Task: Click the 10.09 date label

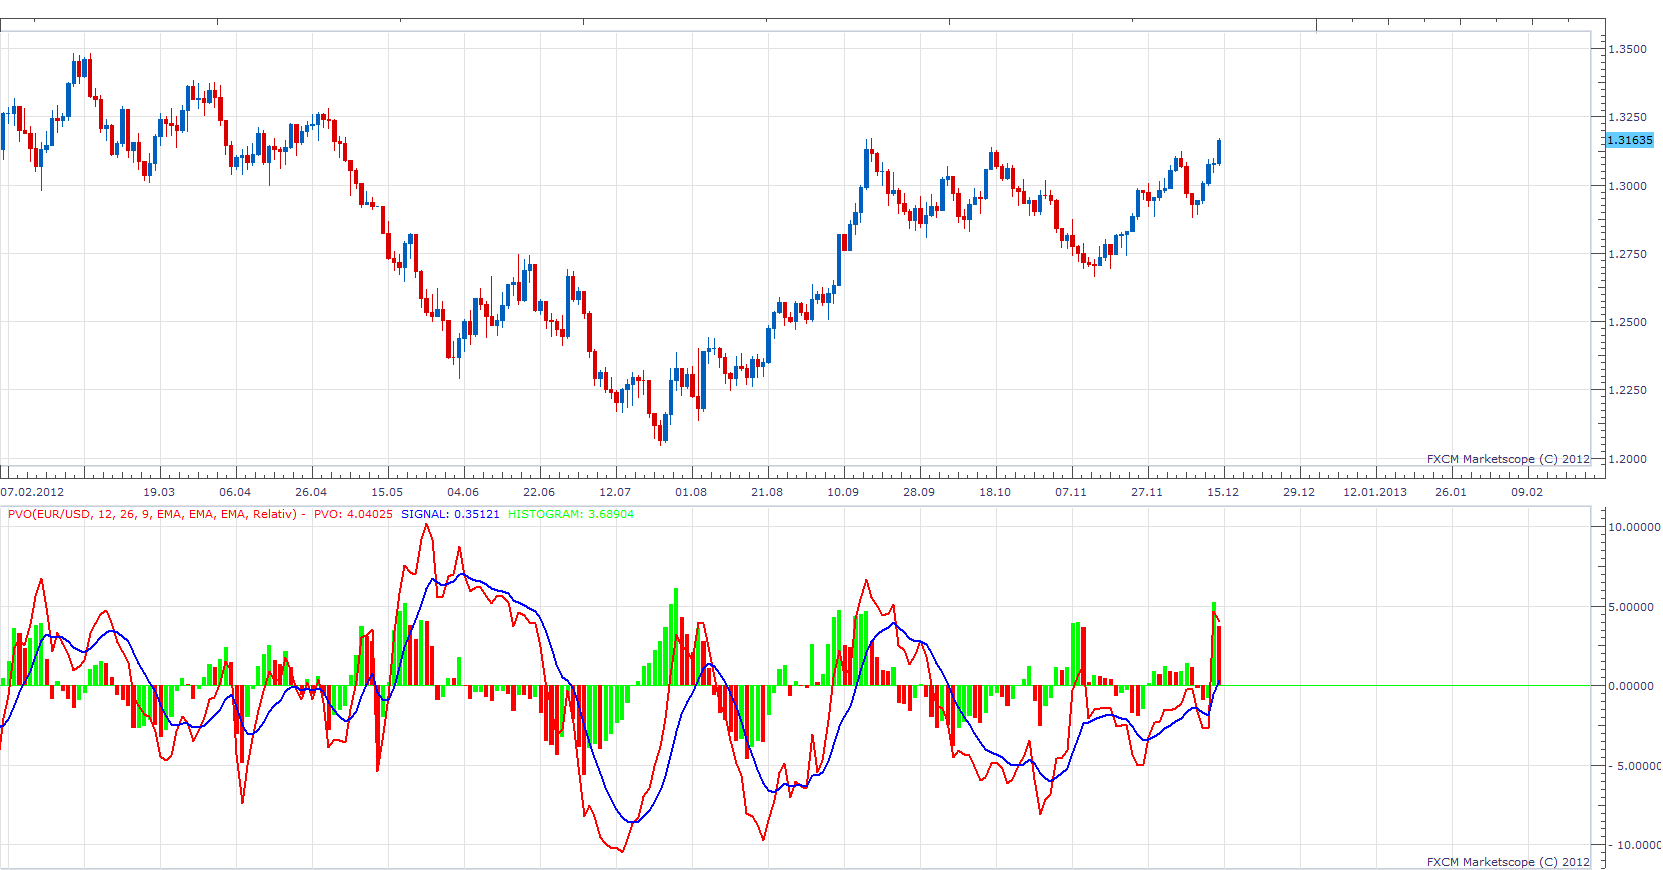Action: coord(843,492)
